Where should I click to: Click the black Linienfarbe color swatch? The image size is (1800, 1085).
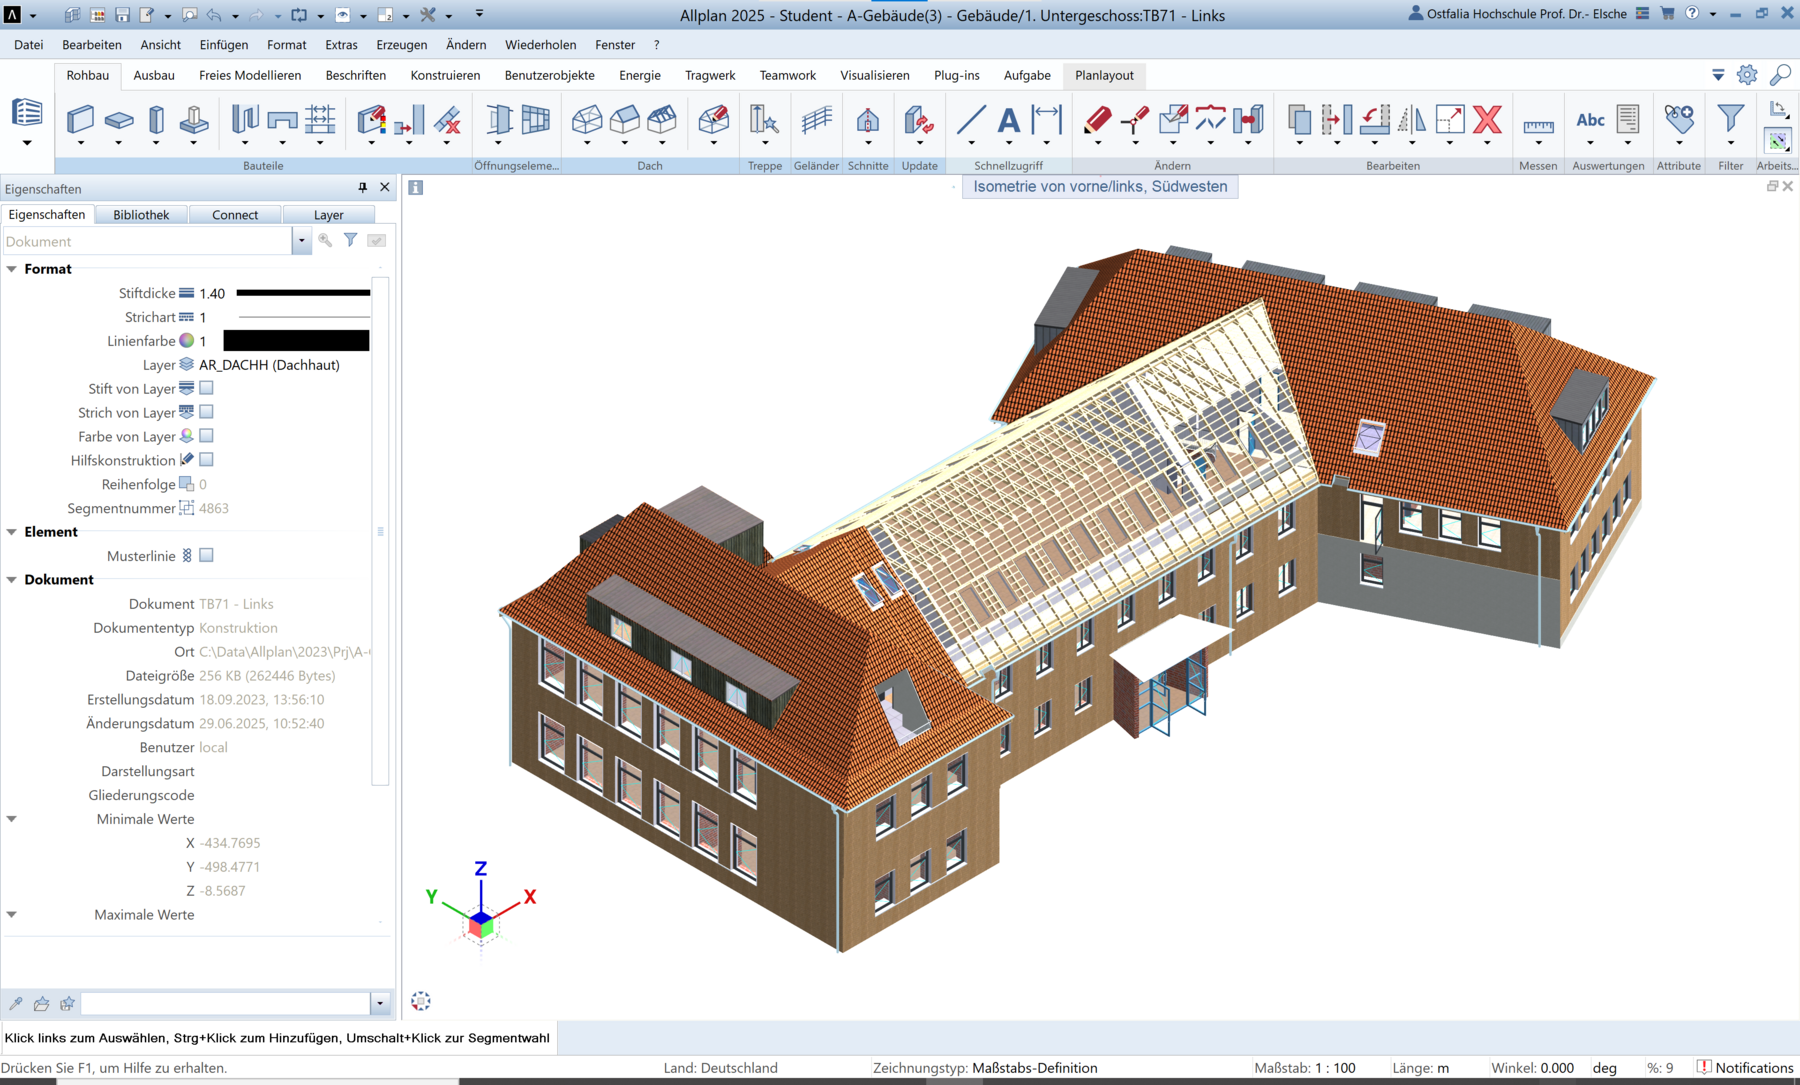pyautogui.click(x=296, y=341)
